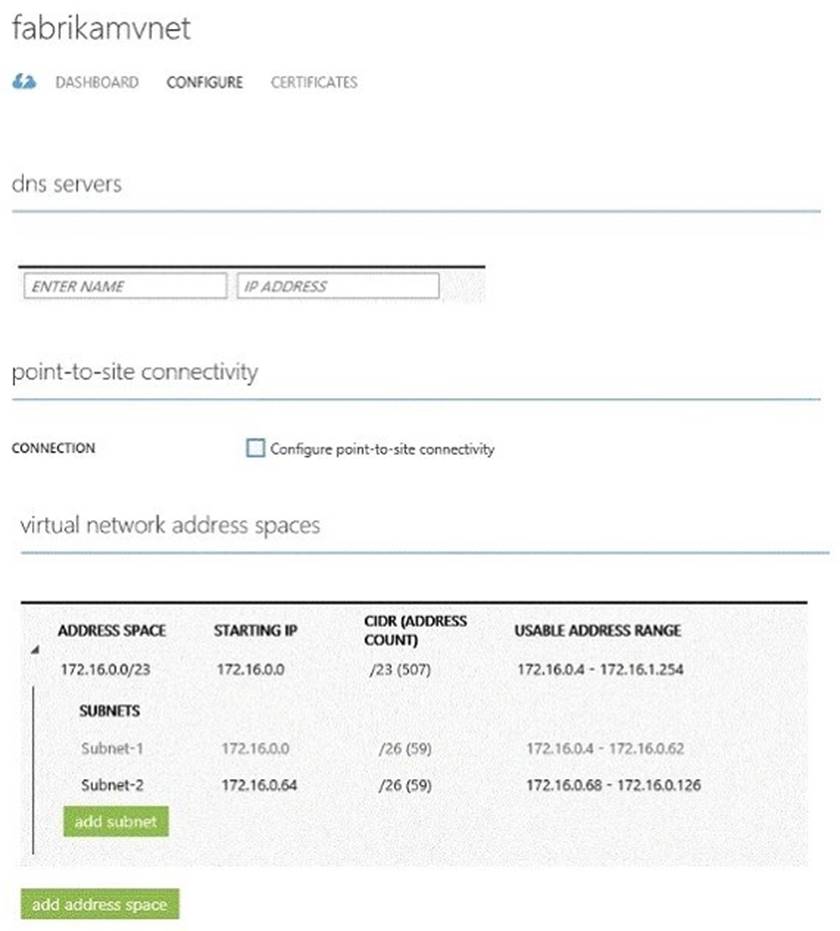Viewport: 840px width, 931px height.
Task: Select the Subnet-2 name field
Action: (112, 785)
